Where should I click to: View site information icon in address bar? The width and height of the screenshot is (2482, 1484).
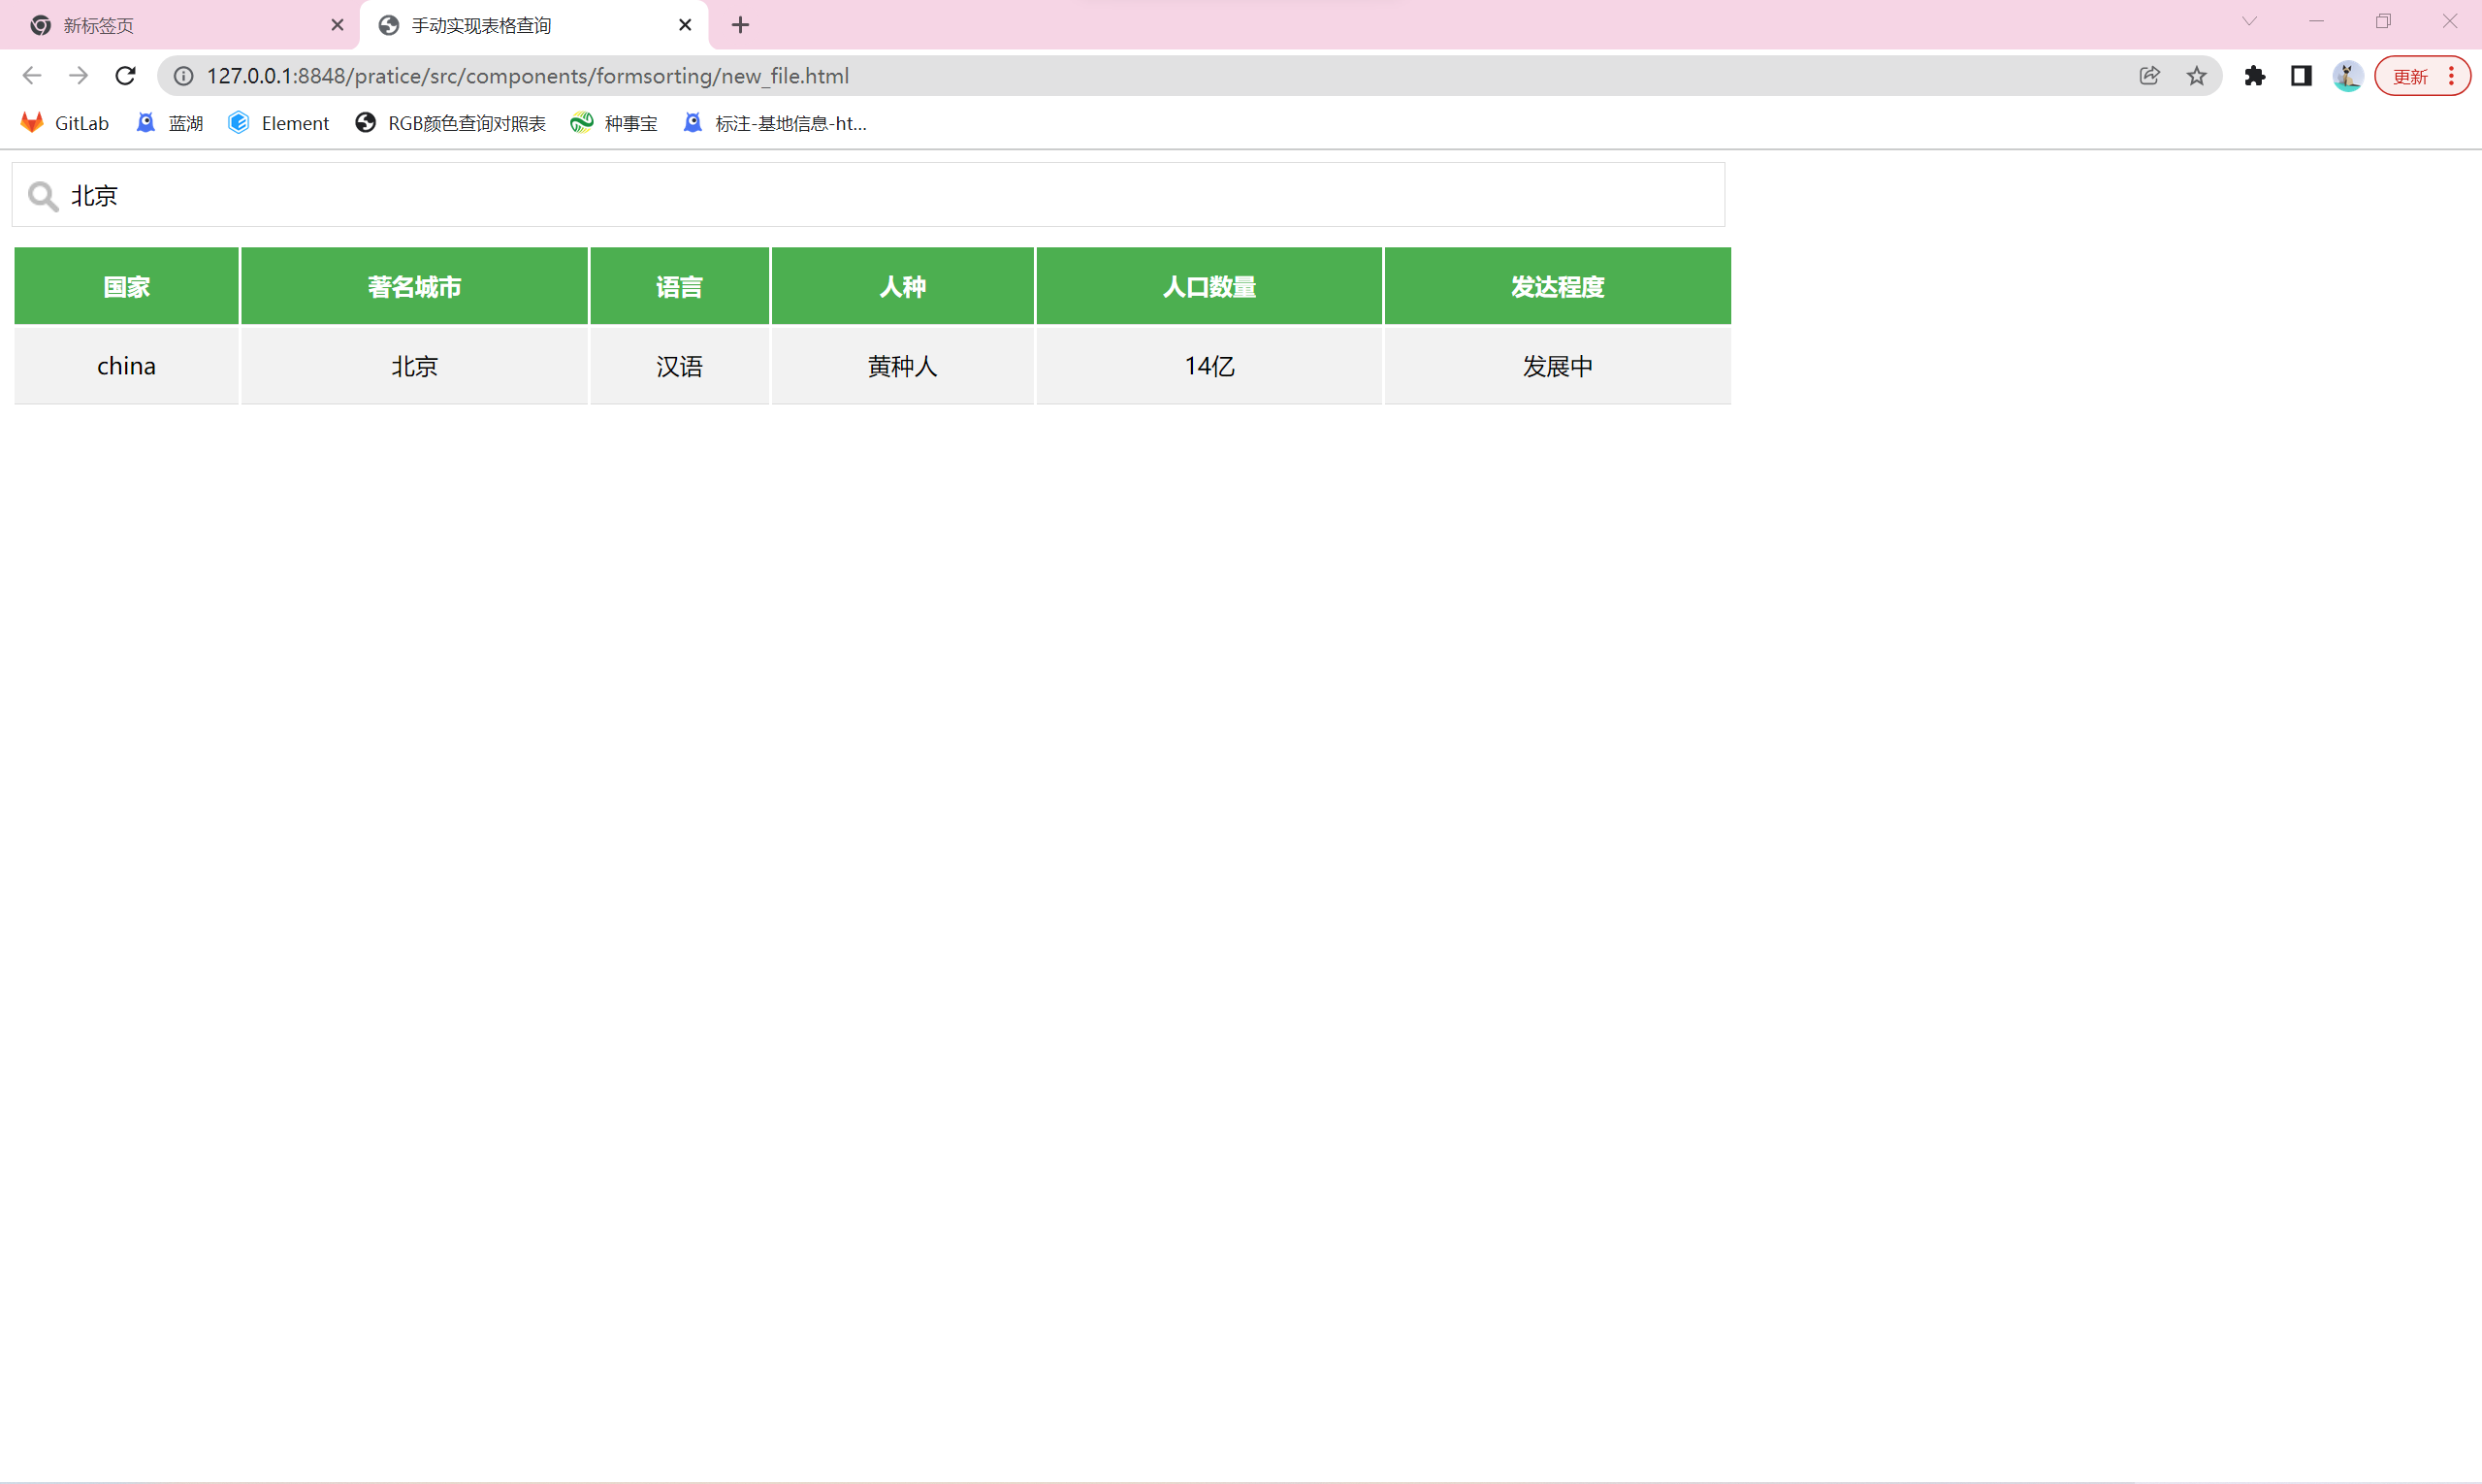tap(184, 76)
